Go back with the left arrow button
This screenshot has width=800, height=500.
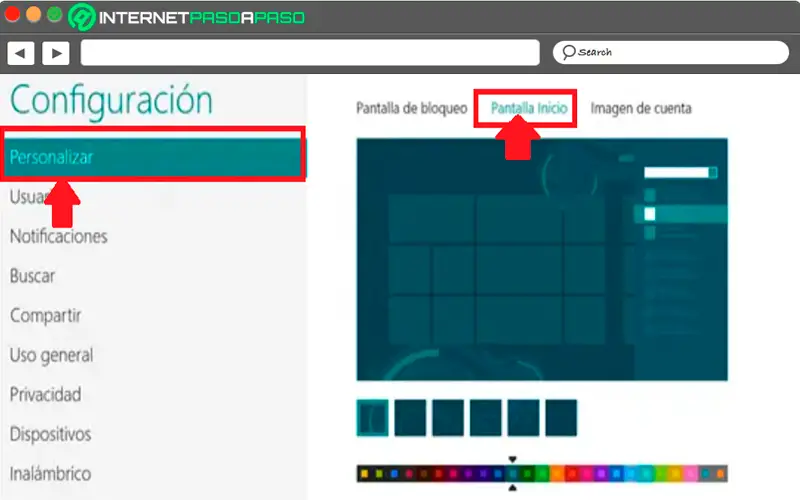point(20,53)
